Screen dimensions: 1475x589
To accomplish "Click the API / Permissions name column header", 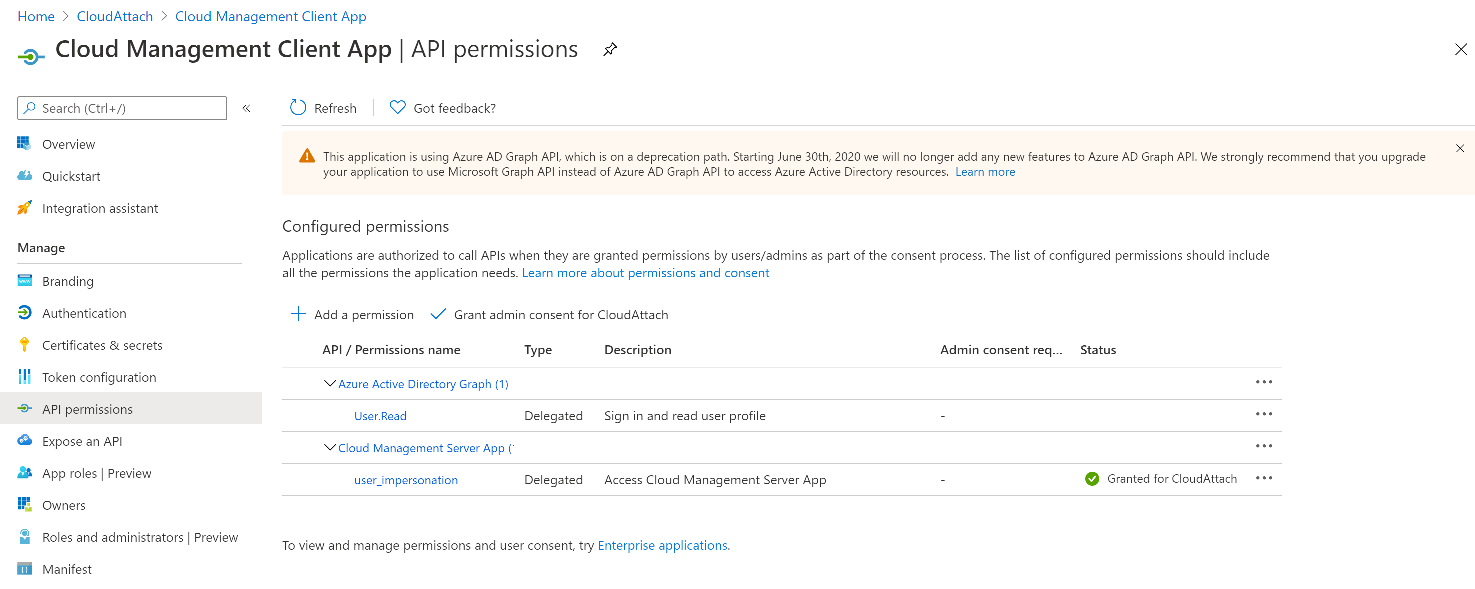I will point(391,350).
